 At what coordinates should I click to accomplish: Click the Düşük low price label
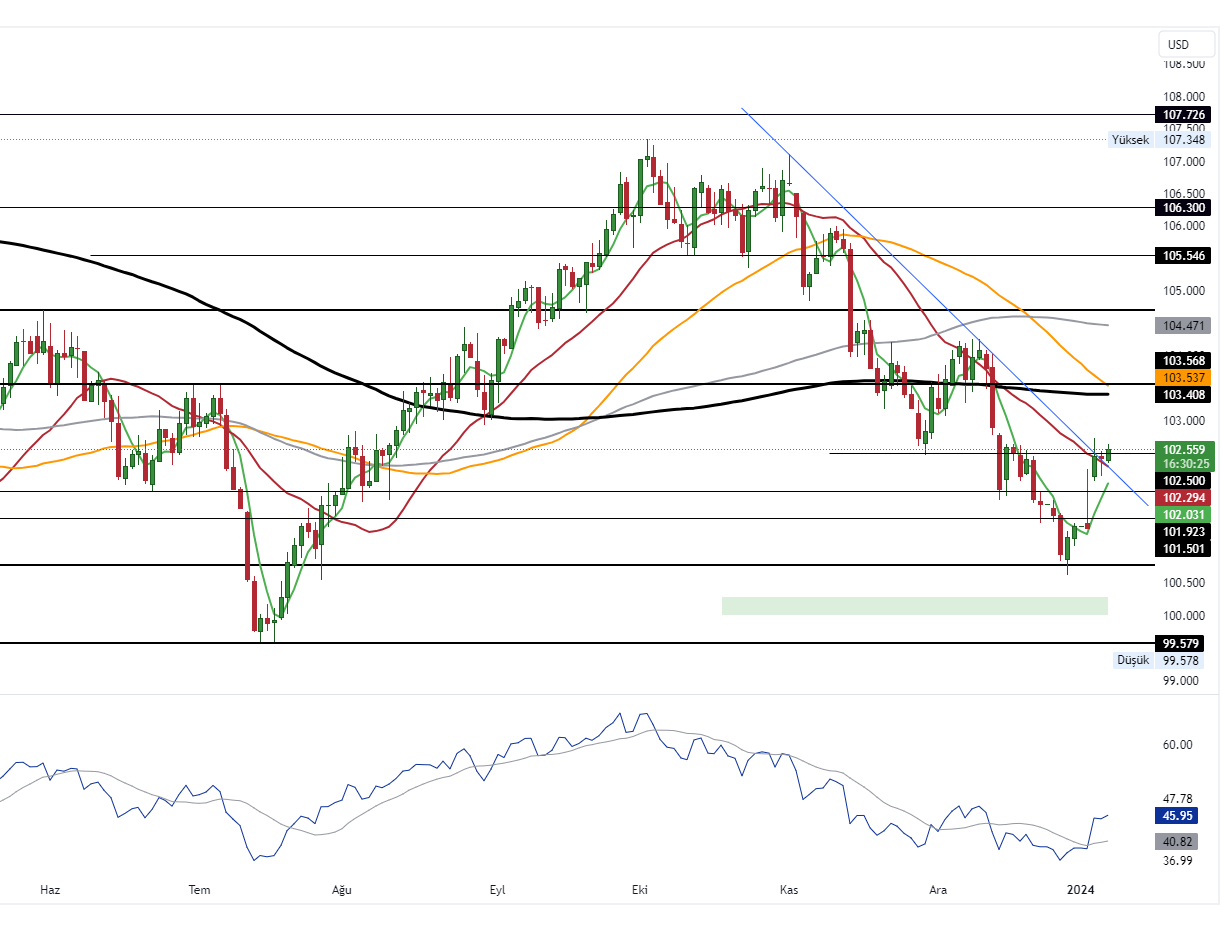(1133, 660)
